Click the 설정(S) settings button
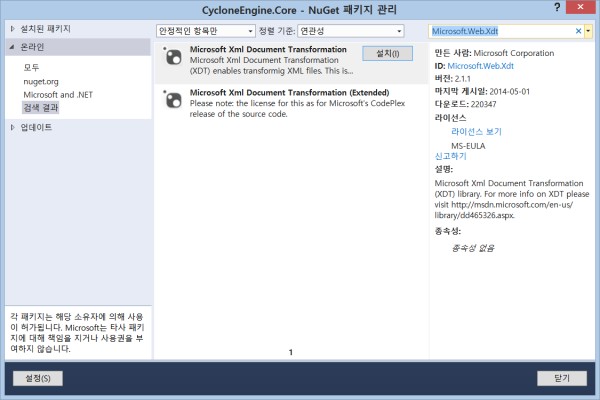 (38, 378)
